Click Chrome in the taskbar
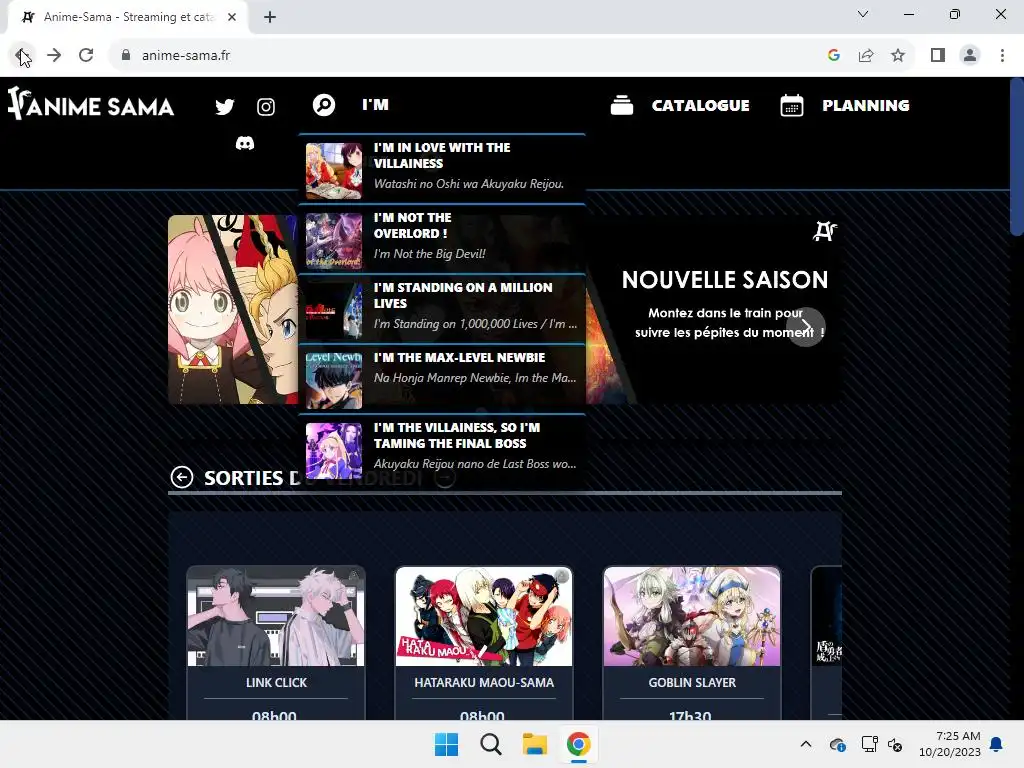This screenshot has height=768, width=1024. pos(579,744)
